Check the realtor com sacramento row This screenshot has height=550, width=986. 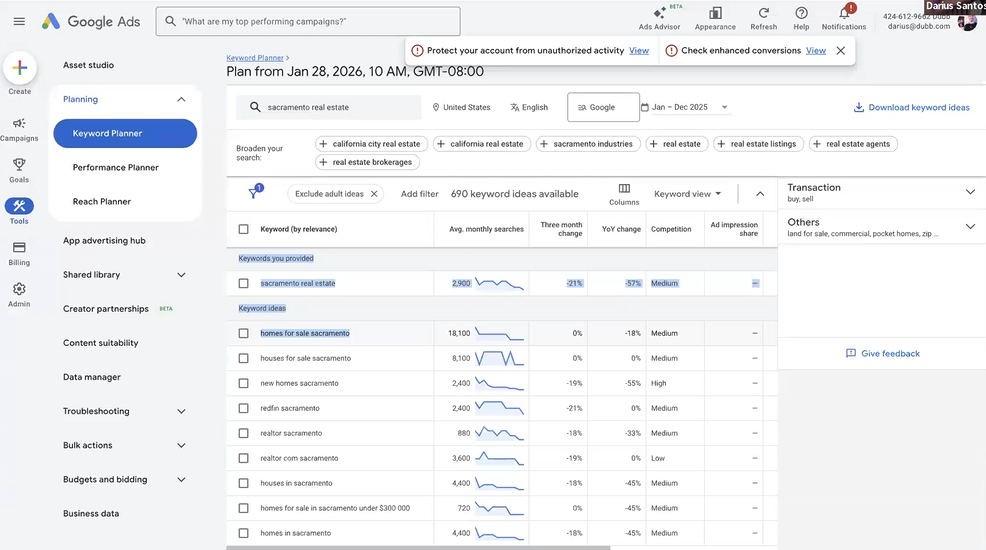[243, 458]
